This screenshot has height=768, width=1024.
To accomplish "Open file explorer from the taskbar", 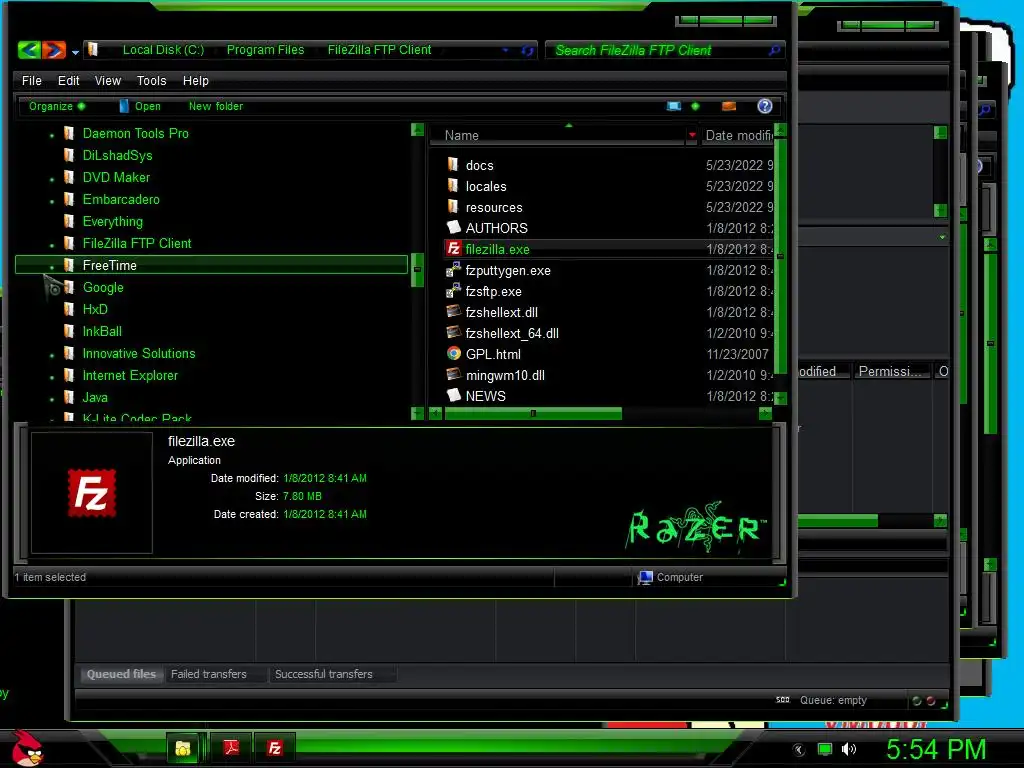I will [184, 748].
